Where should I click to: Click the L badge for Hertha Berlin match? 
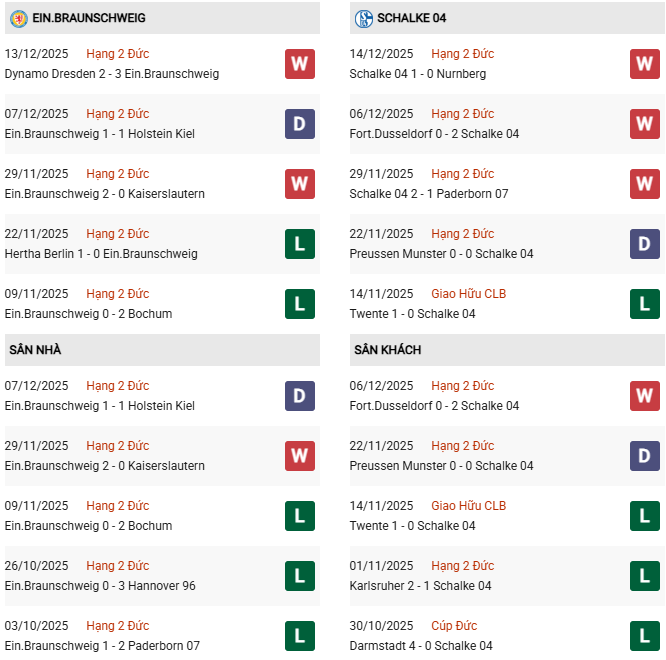300,244
